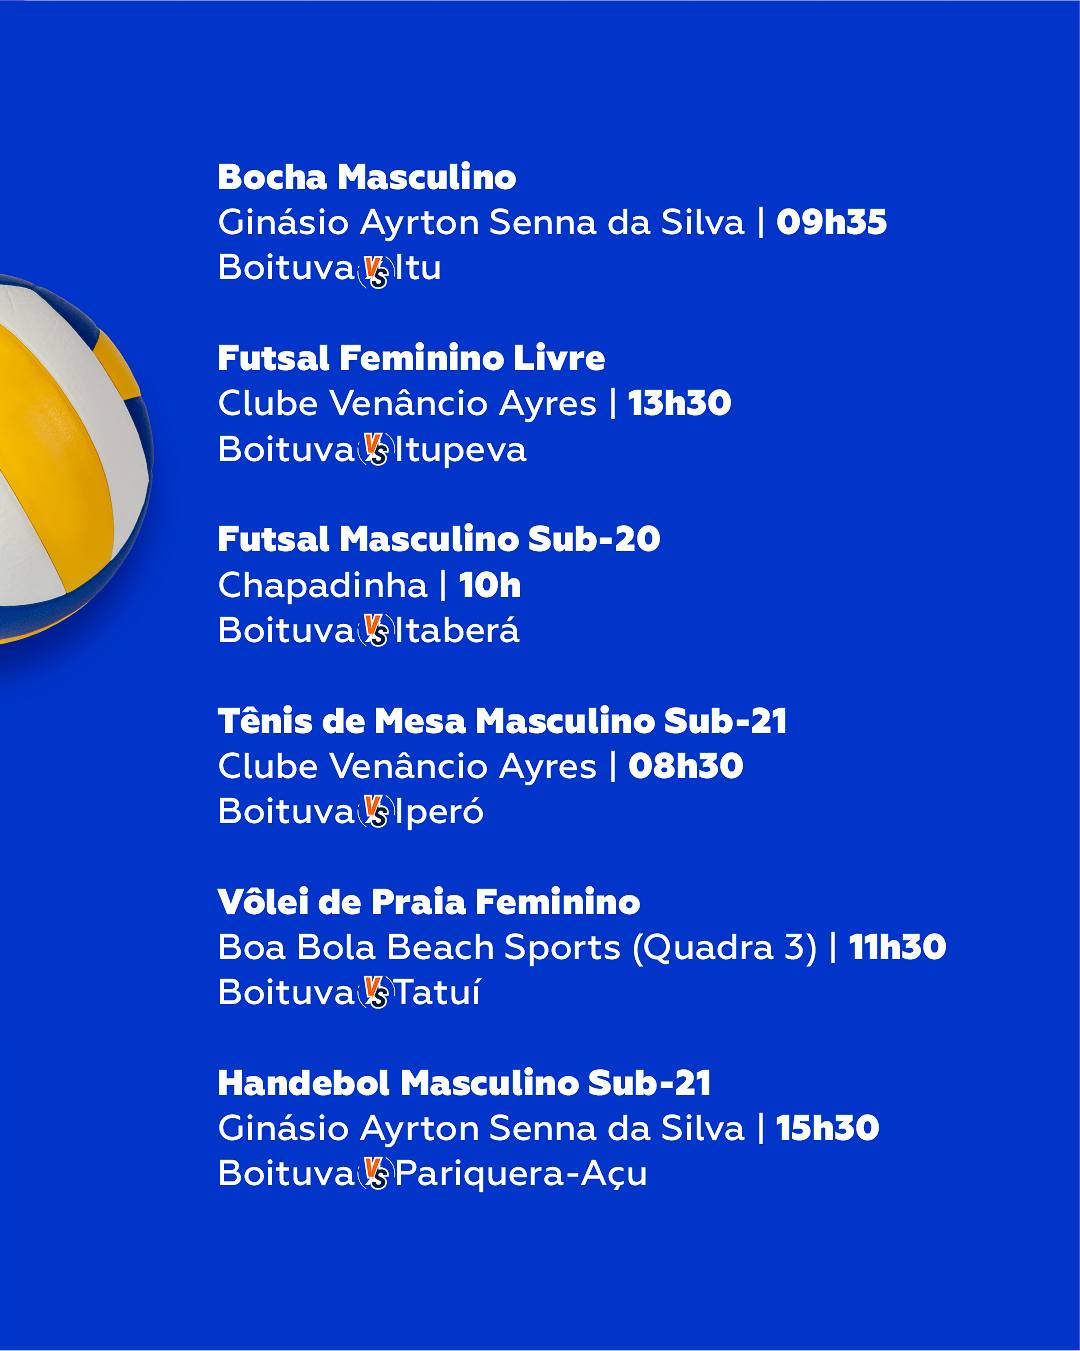Image resolution: width=1080 pixels, height=1351 pixels.
Task: Click the 08h30 match time
Action: click(x=685, y=766)
